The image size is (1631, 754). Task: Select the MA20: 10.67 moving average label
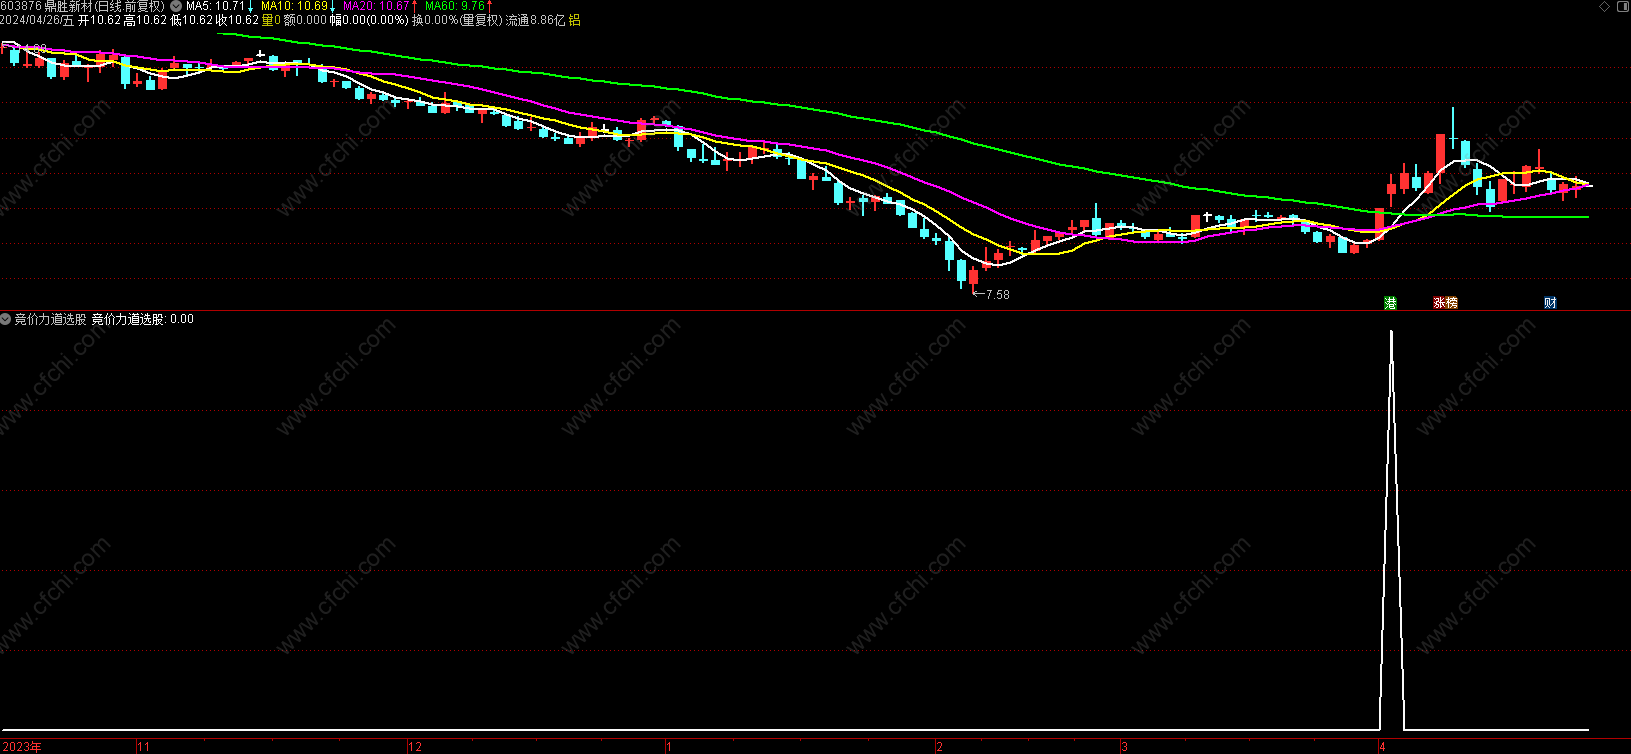376,6
